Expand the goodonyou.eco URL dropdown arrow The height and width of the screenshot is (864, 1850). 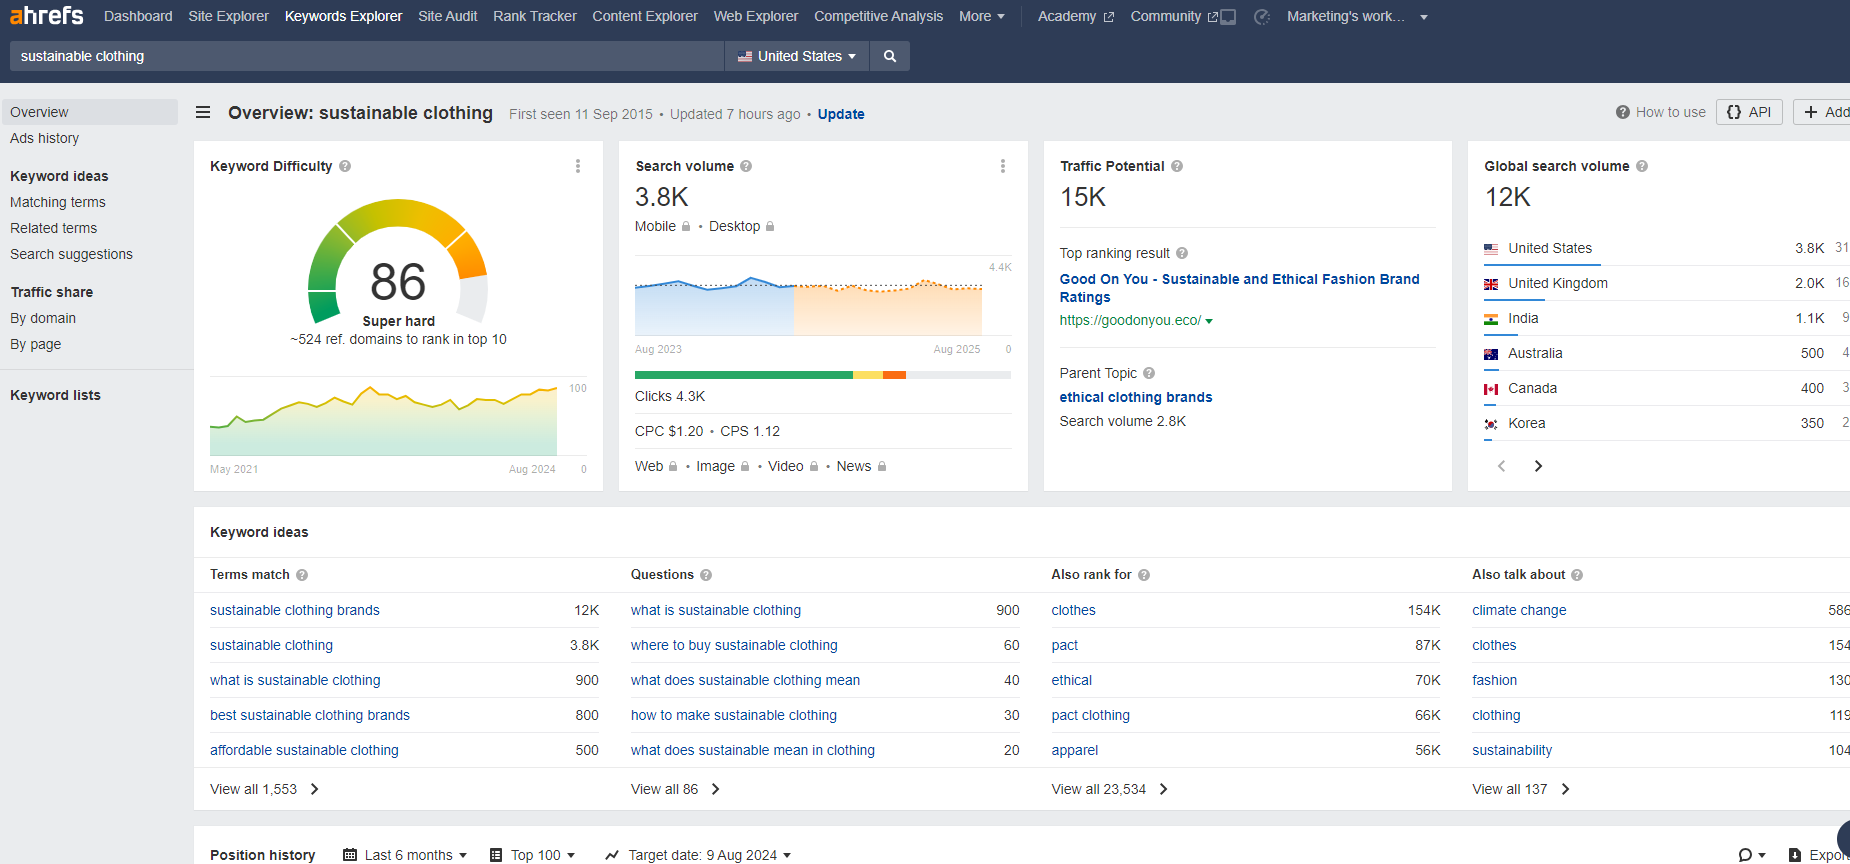[1209, 321]
